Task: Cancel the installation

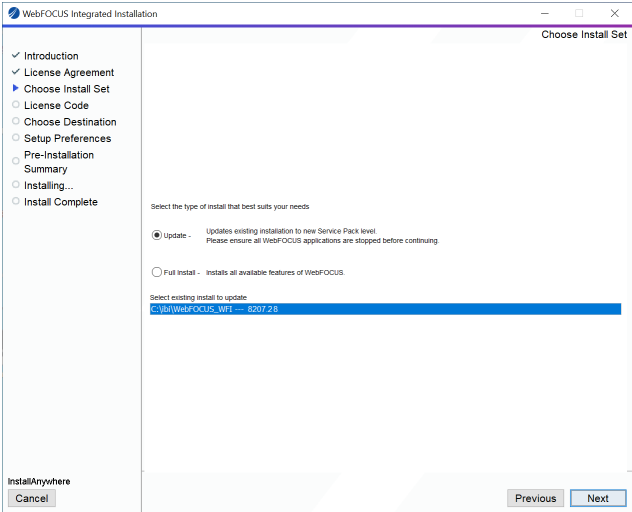Action: click(32, 498)
